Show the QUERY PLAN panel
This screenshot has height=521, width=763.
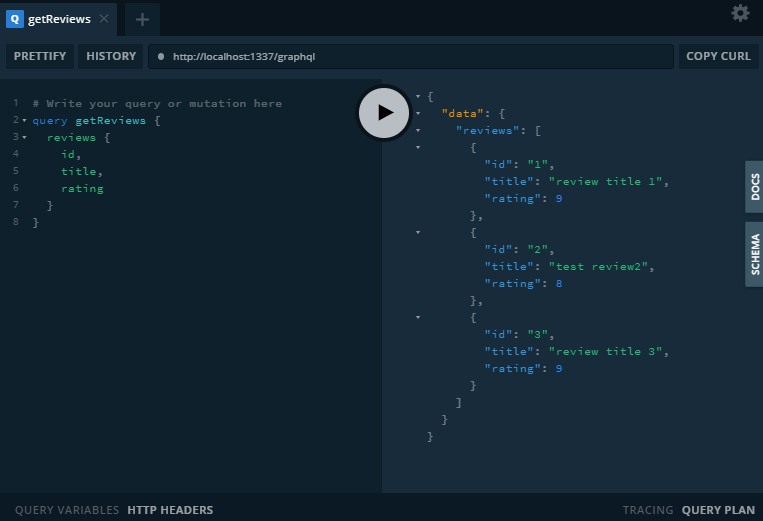point(718,510)
